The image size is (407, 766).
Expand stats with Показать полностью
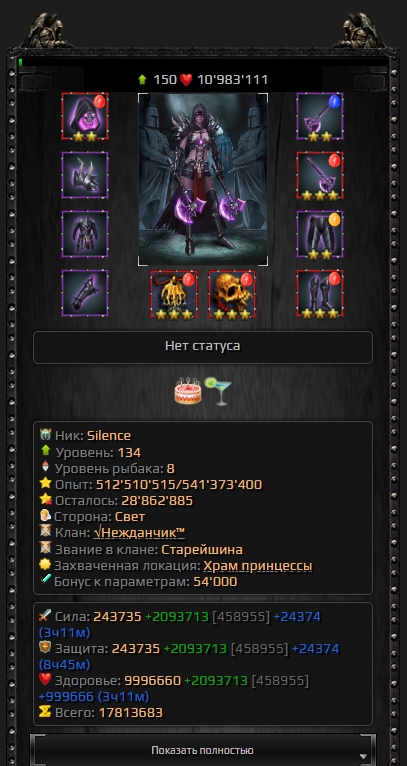point(202,750)
